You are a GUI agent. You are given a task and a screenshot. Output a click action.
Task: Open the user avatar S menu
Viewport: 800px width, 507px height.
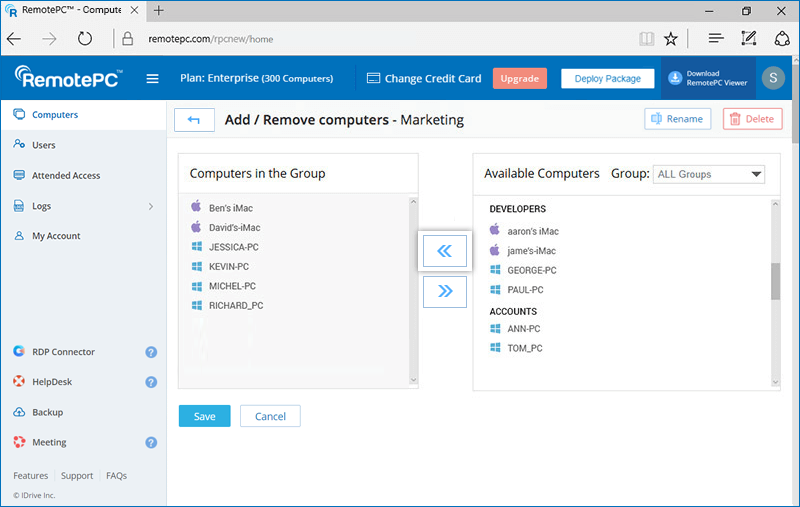773,78
